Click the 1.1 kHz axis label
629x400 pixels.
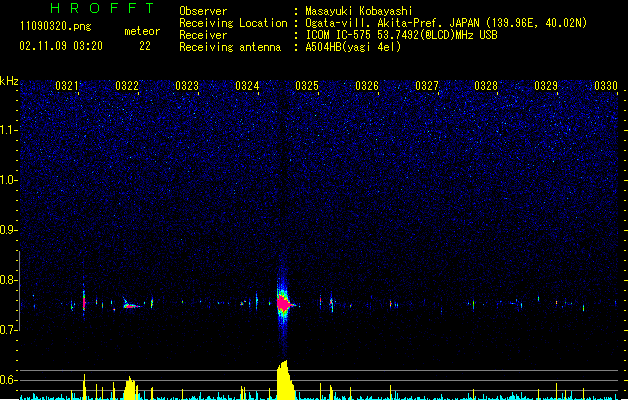pyautogui.click(x=8, y=130)
